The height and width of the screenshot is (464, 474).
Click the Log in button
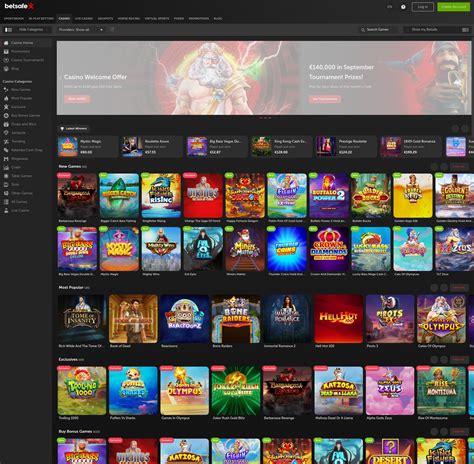point(423,7)
